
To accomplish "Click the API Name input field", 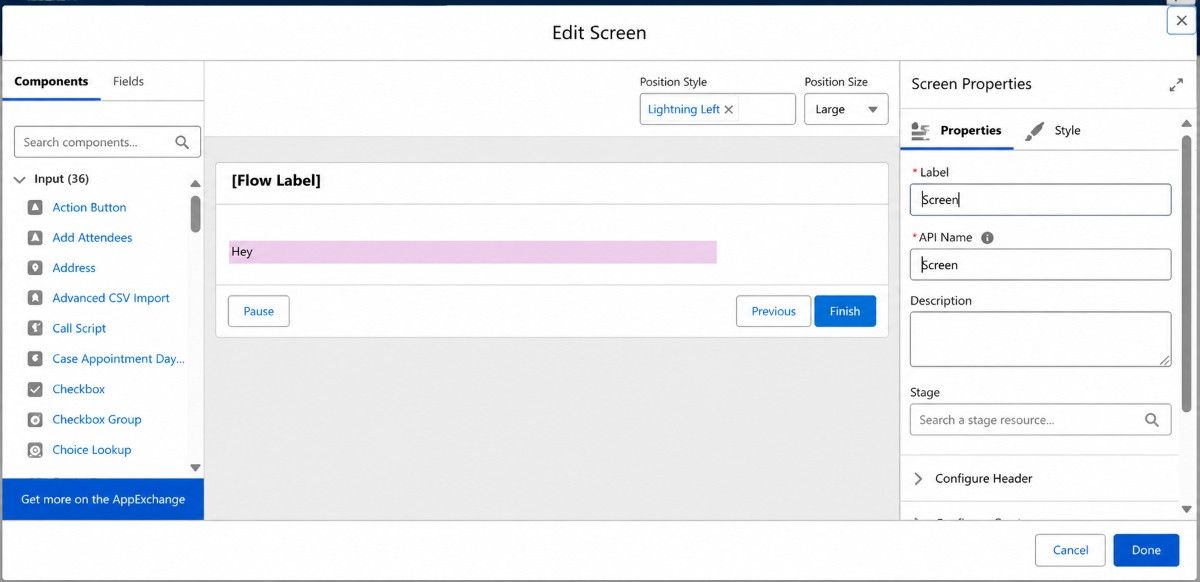I will (1040, 264).
